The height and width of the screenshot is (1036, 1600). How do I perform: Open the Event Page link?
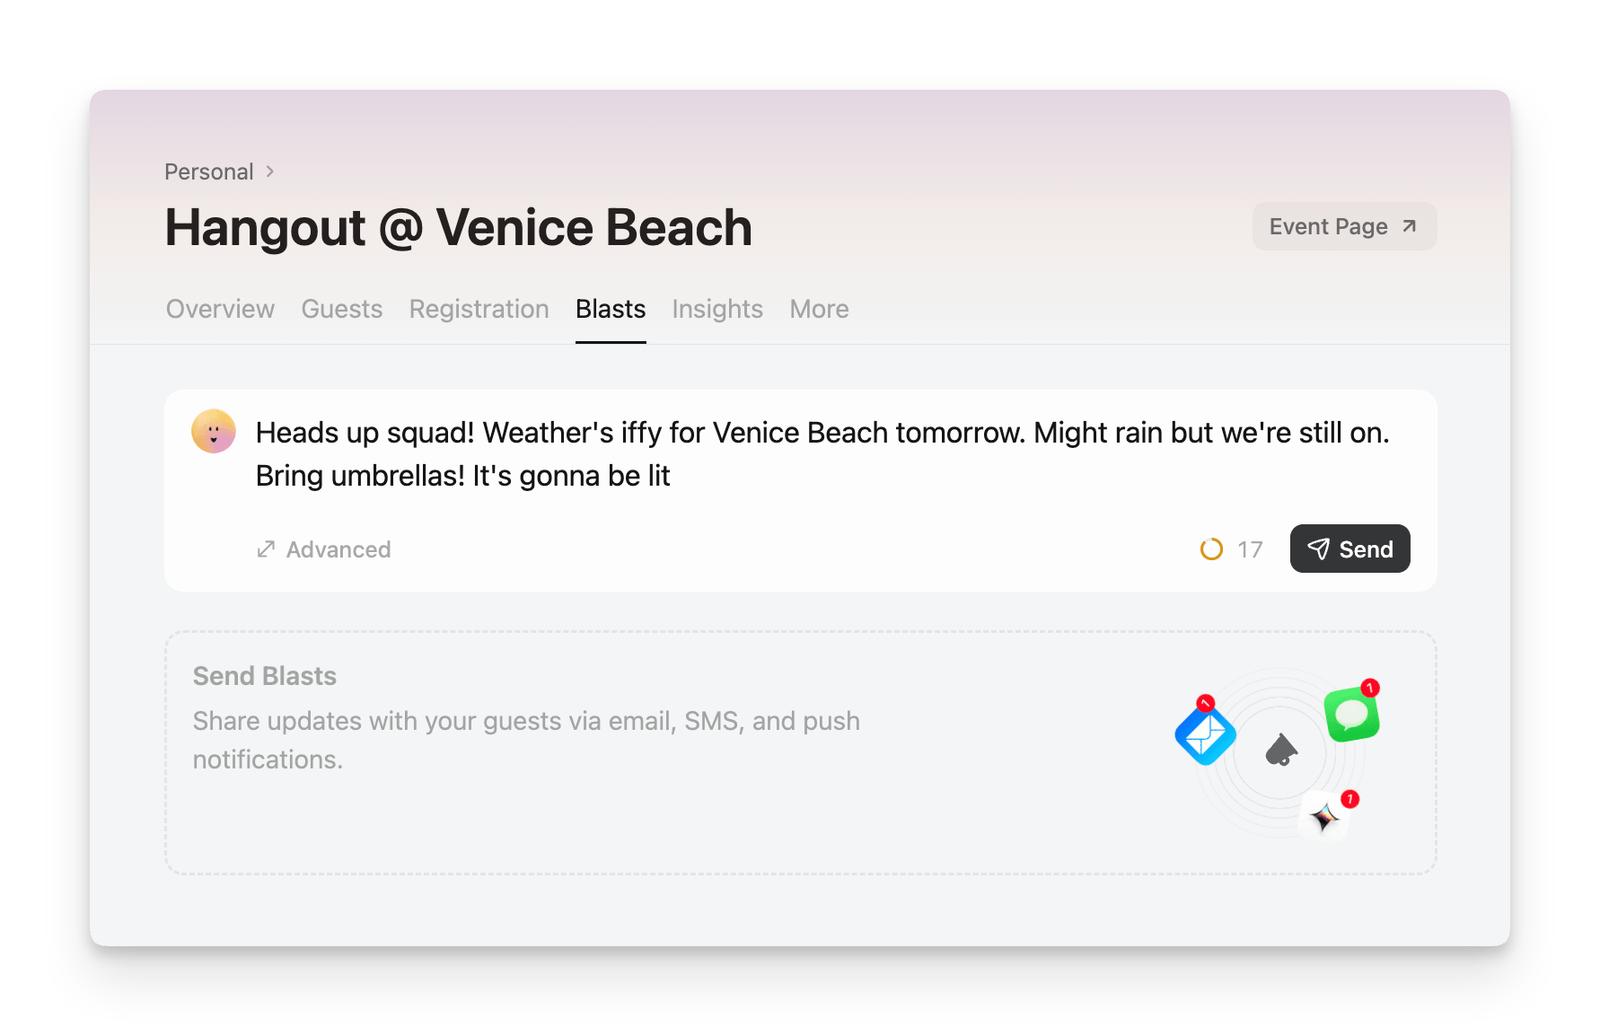pyautogui.click(x=1329, y=227)
